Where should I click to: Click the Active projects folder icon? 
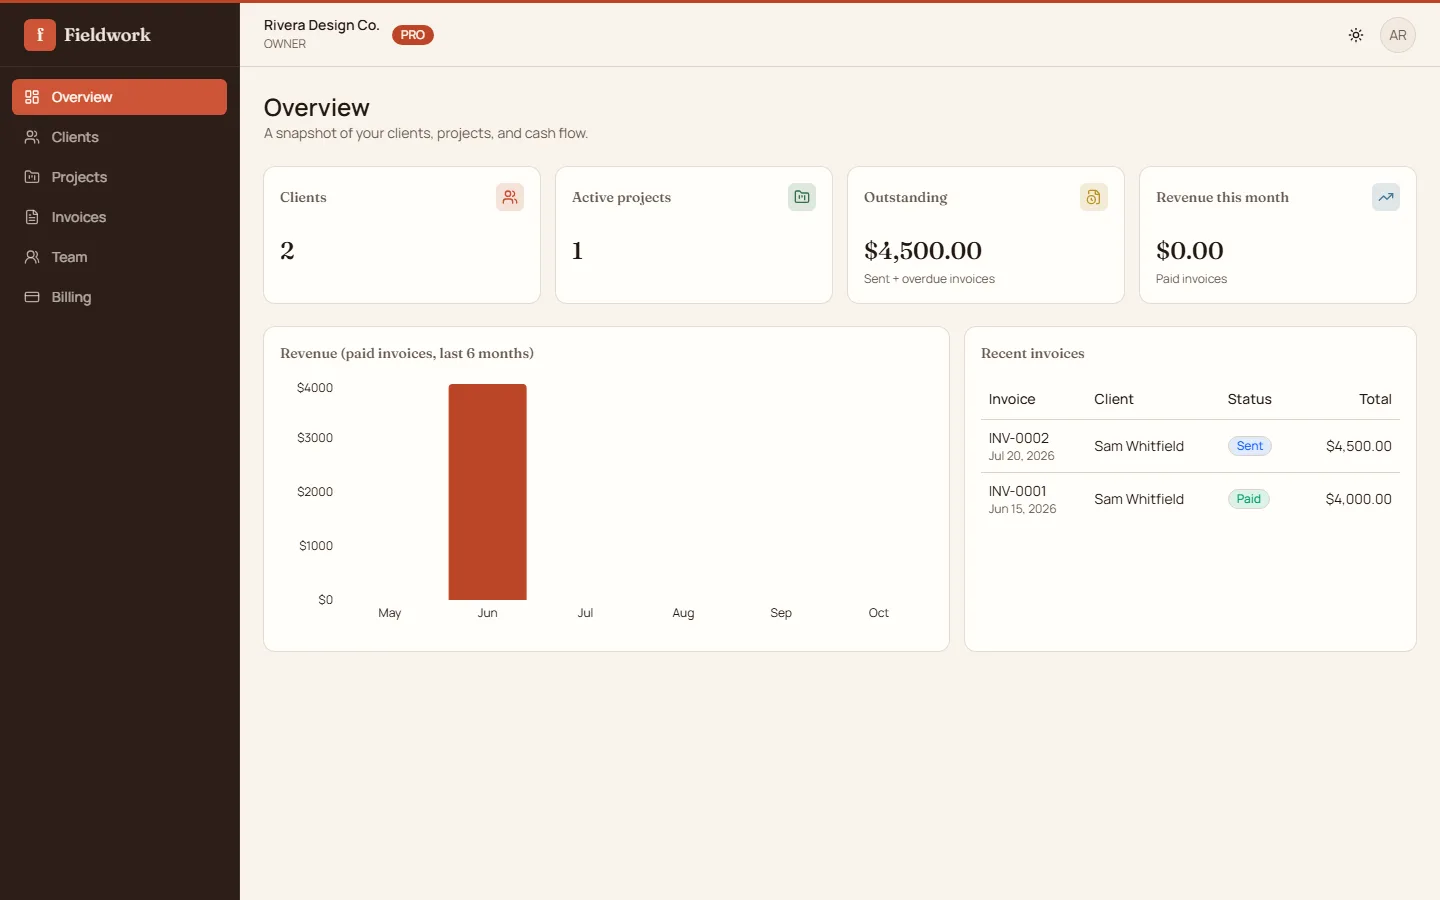[802, 197]
